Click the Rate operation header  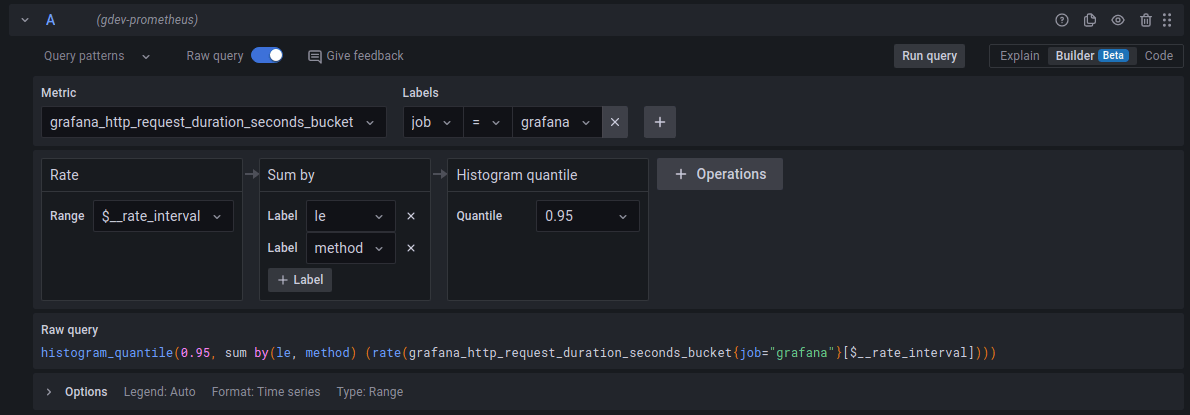(142, 175)
